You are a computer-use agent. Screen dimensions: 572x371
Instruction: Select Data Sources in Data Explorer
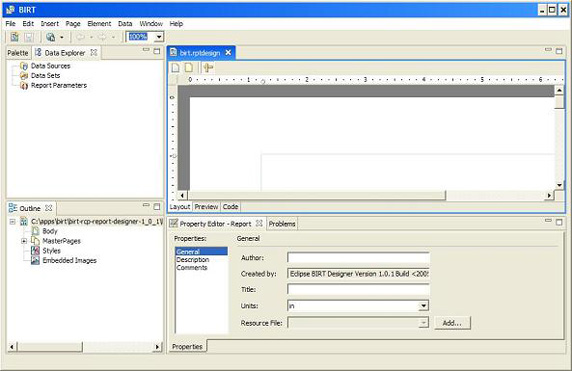coord(50,66)
